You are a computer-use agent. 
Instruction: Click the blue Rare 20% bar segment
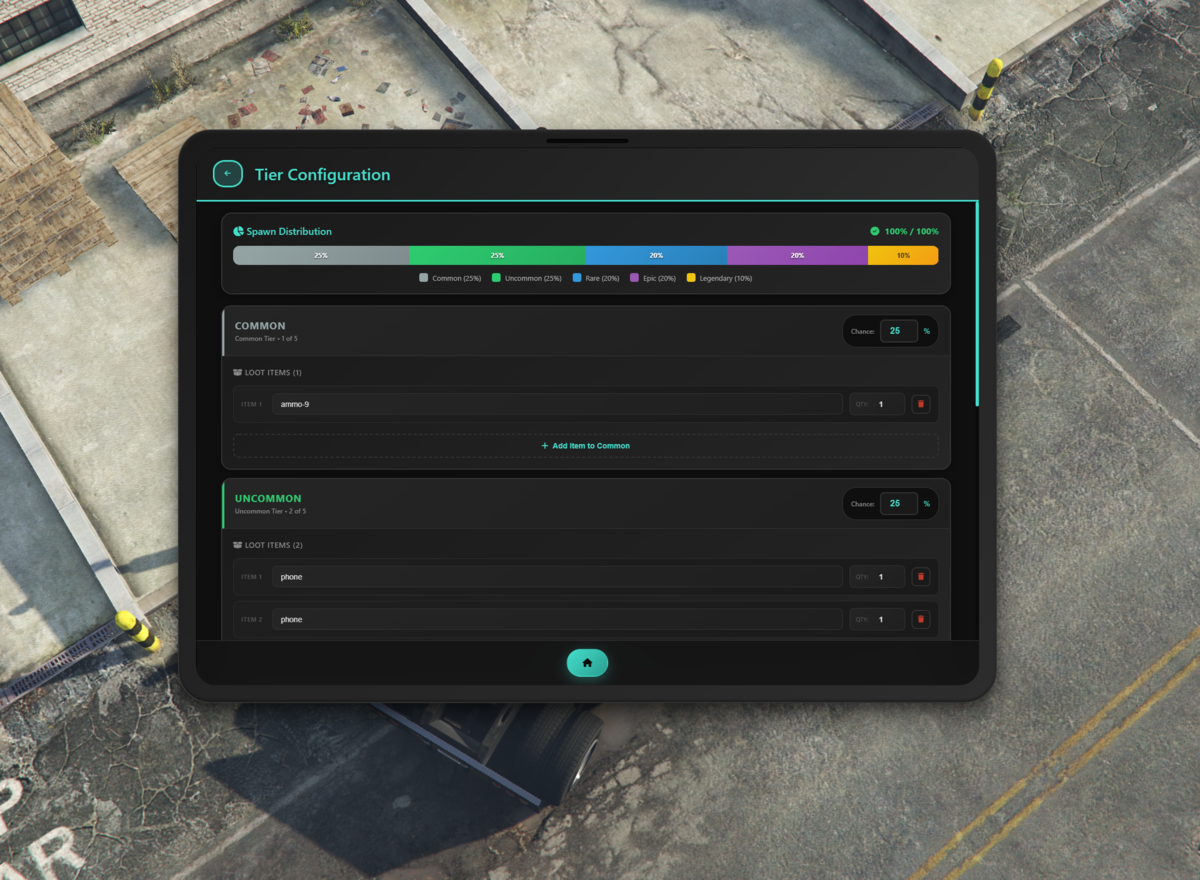pyautogui.click(x=656, y=255)
